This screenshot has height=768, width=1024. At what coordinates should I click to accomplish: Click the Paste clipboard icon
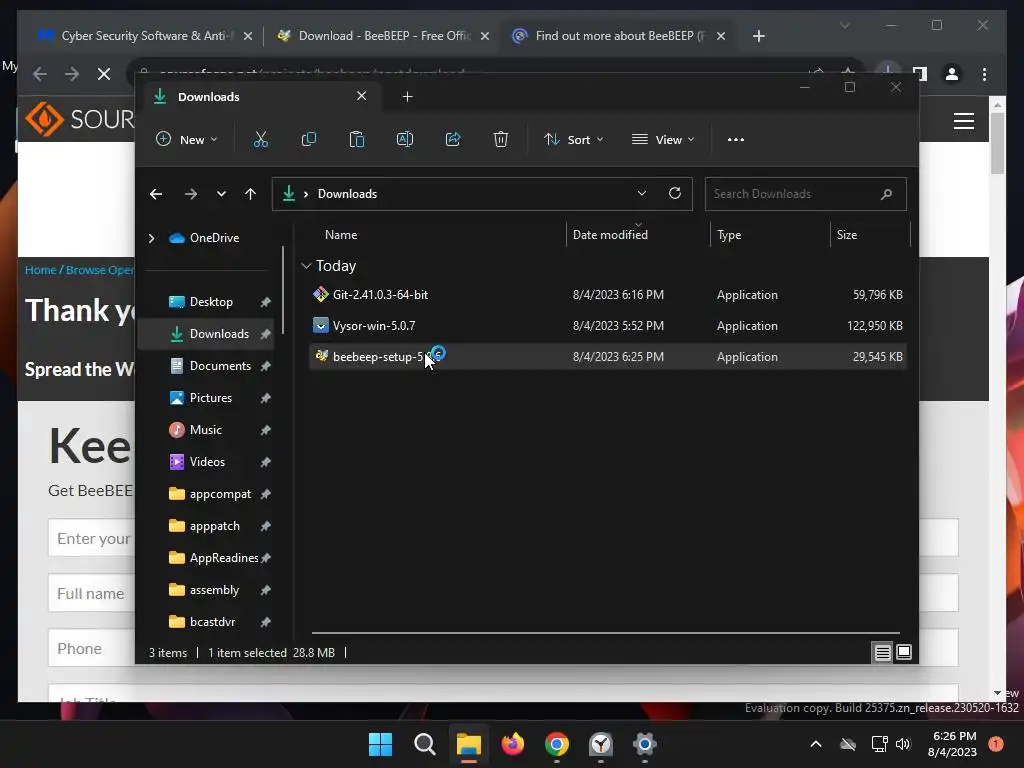point(357,139)
